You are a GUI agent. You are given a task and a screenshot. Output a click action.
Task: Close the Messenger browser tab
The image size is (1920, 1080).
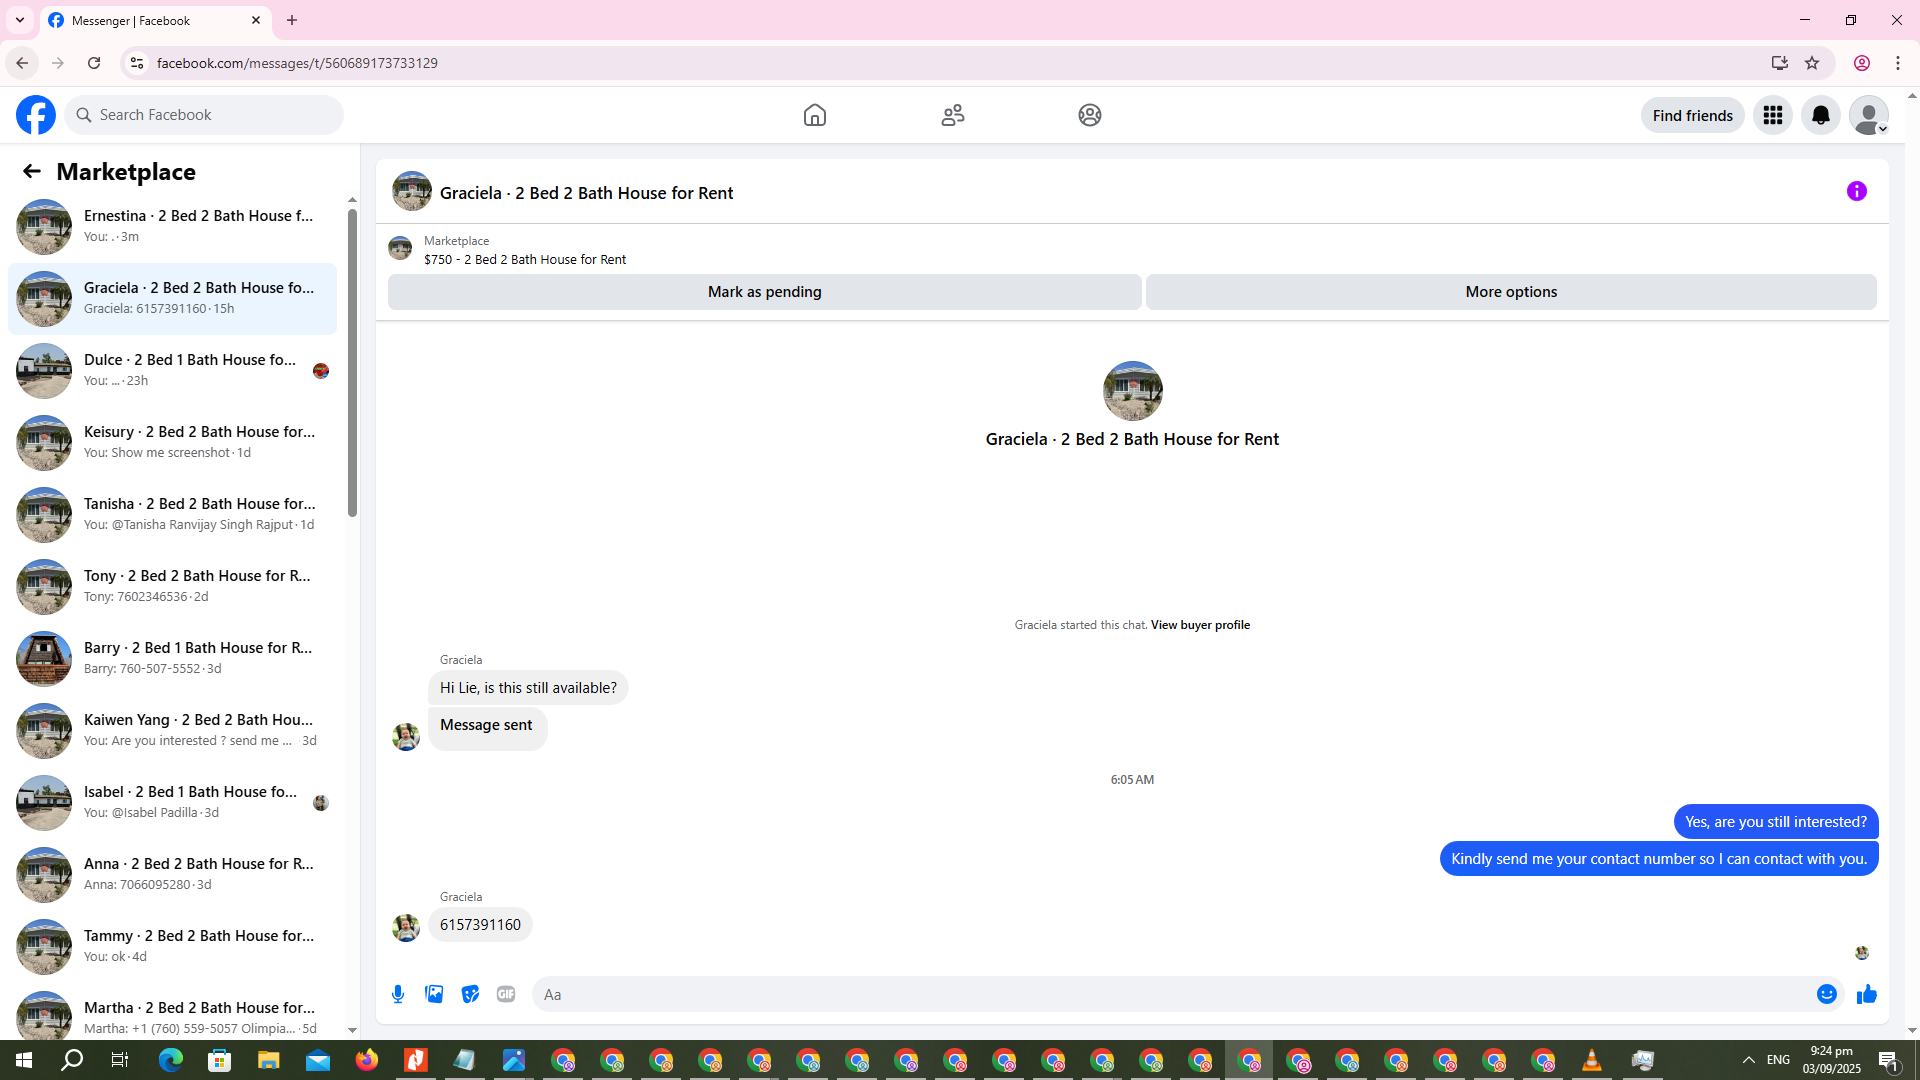click(x=256, y=20)
